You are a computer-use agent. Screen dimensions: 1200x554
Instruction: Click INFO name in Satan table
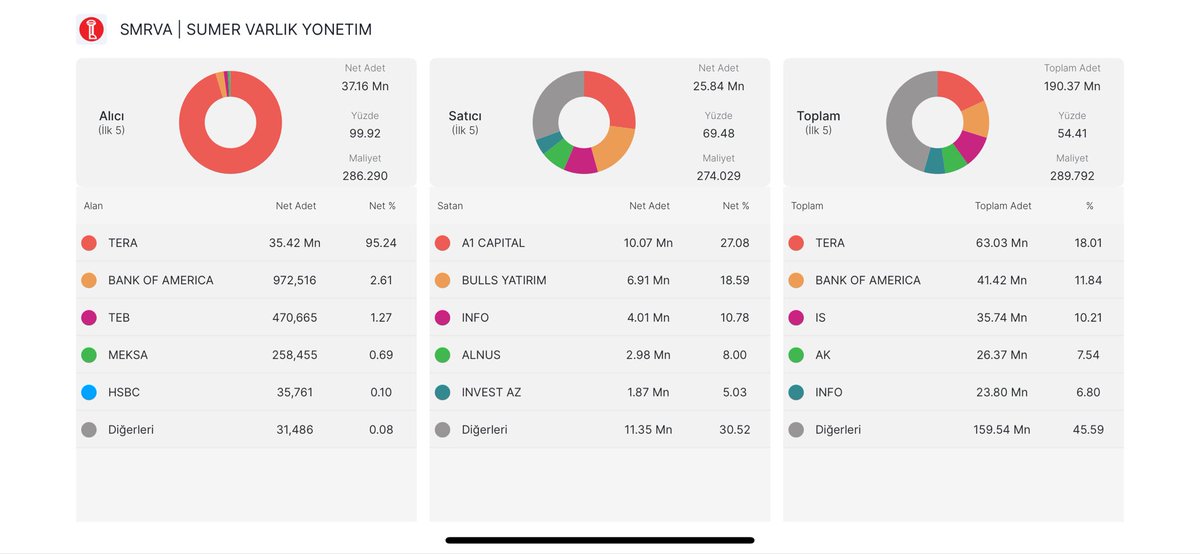click(476, 318)
